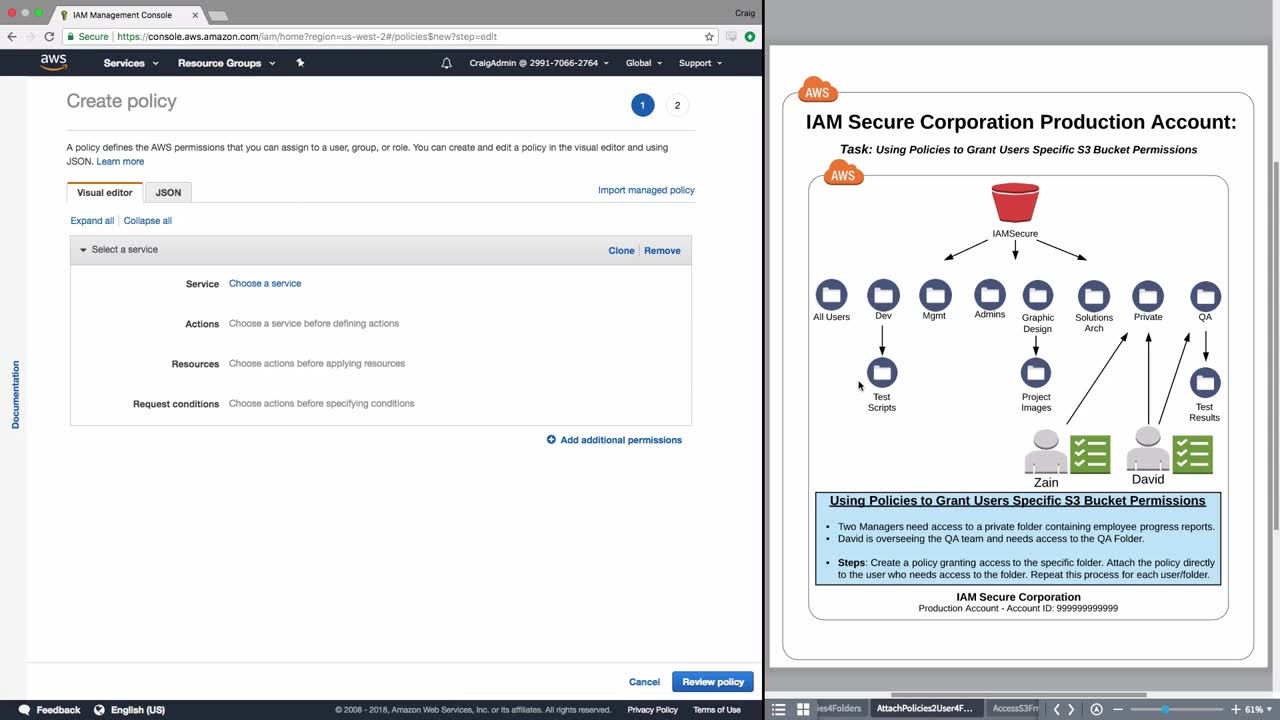Click Add additional permissions
The height and width of the screenshot is (720, 1280).
621,440
